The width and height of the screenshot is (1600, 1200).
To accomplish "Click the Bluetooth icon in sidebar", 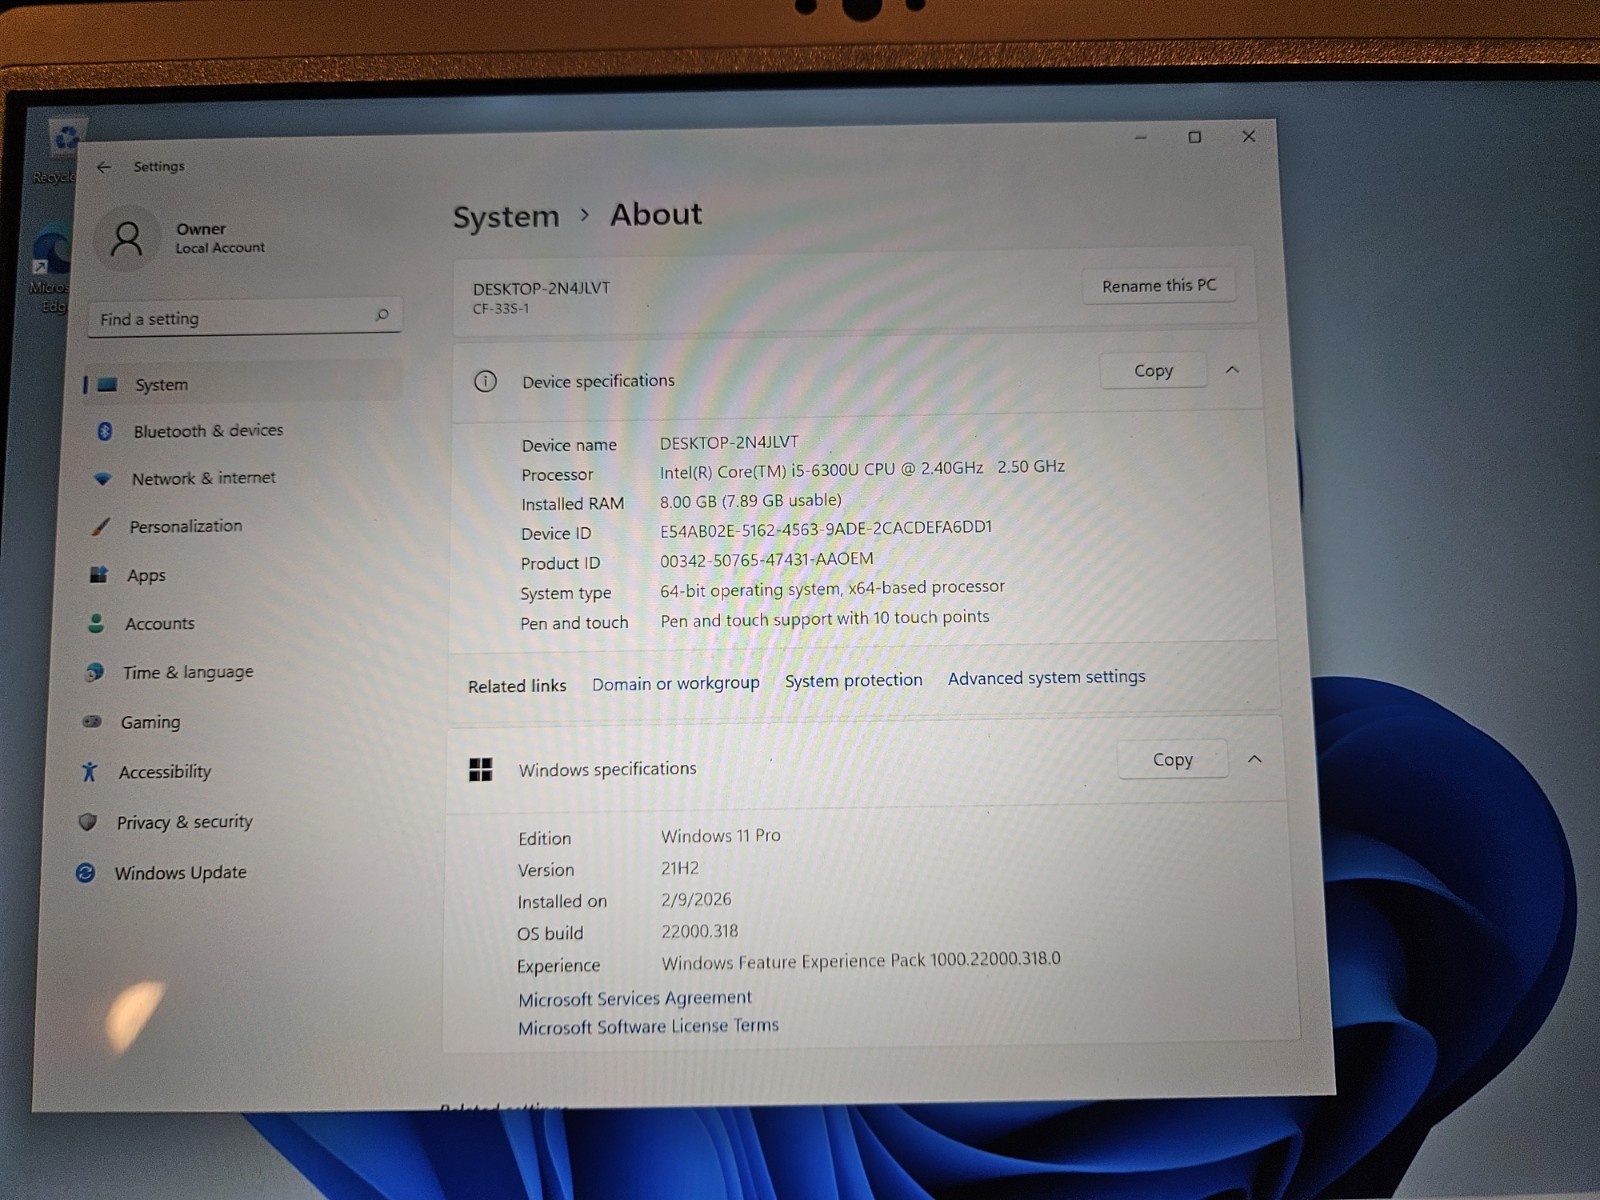I will click(x=105, y=431).
